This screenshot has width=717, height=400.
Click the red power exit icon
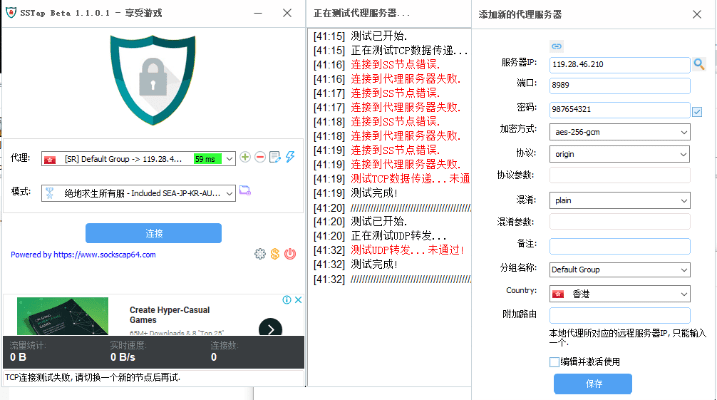tap(290, 254)
